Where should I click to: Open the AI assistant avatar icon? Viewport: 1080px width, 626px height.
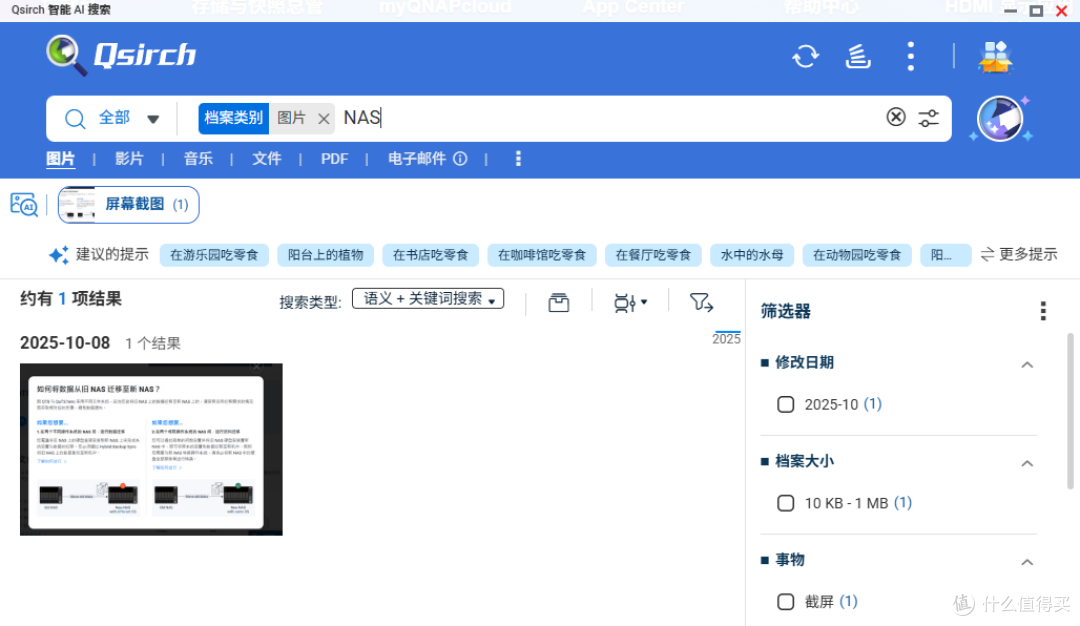(1000, 118)
